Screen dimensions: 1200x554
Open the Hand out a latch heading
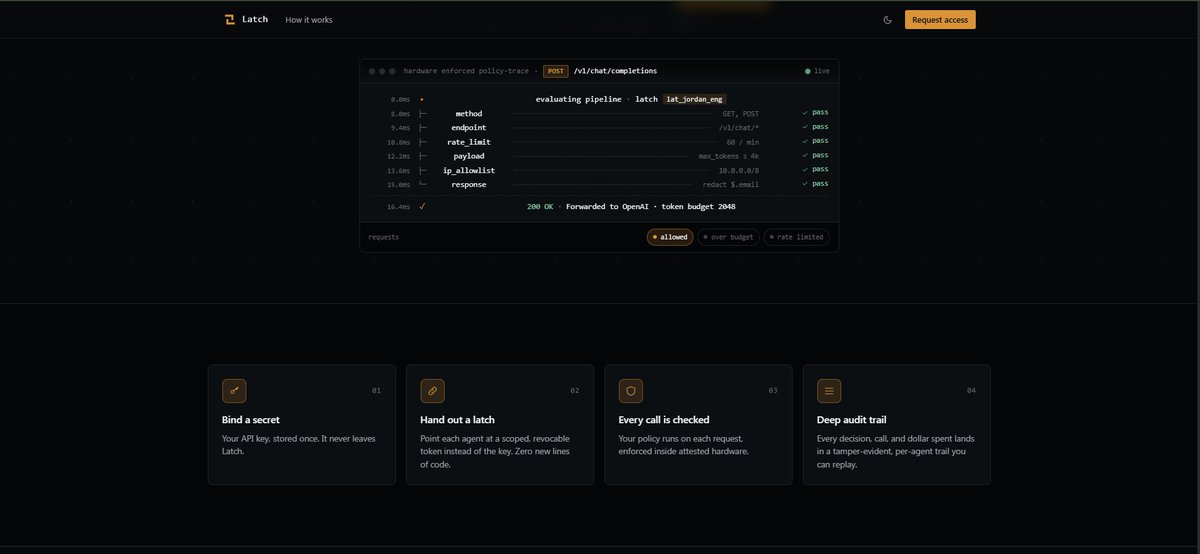click(x=457, y=420)
